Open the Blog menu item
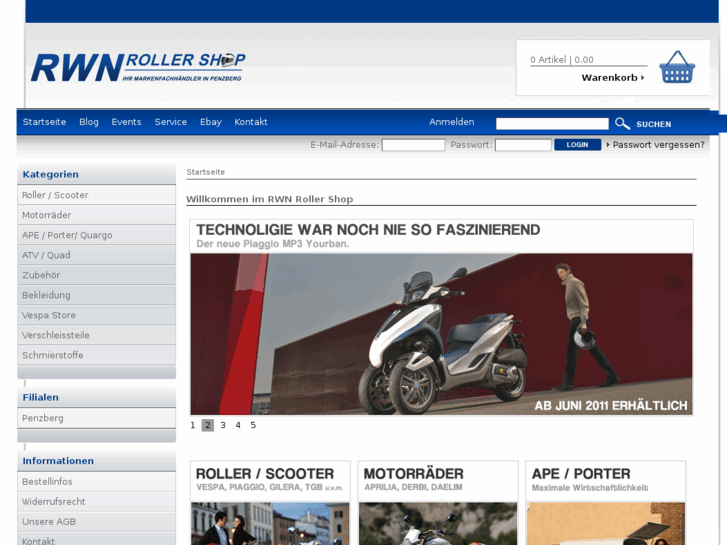 point(89,122)
